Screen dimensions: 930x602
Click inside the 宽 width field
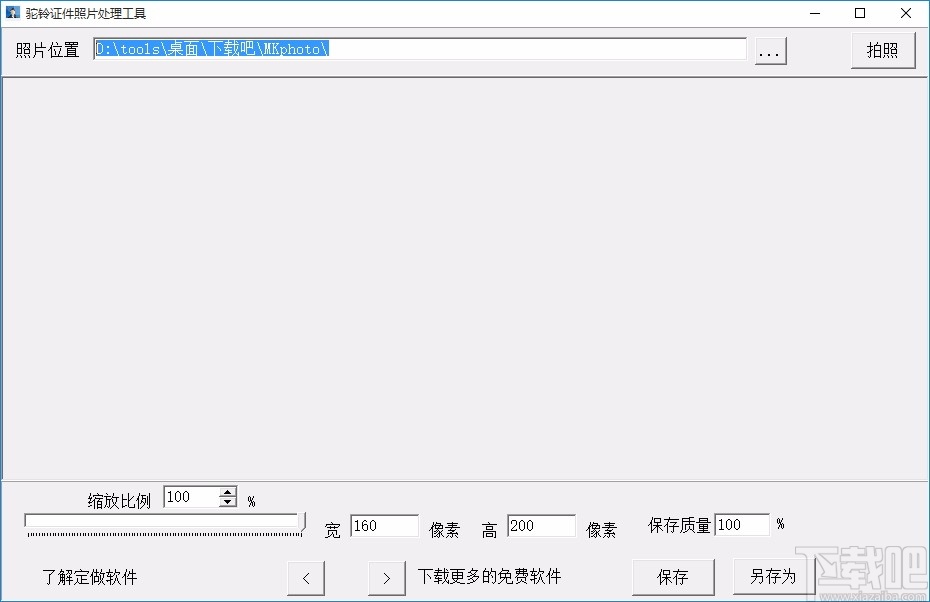[x=384, y=525]
